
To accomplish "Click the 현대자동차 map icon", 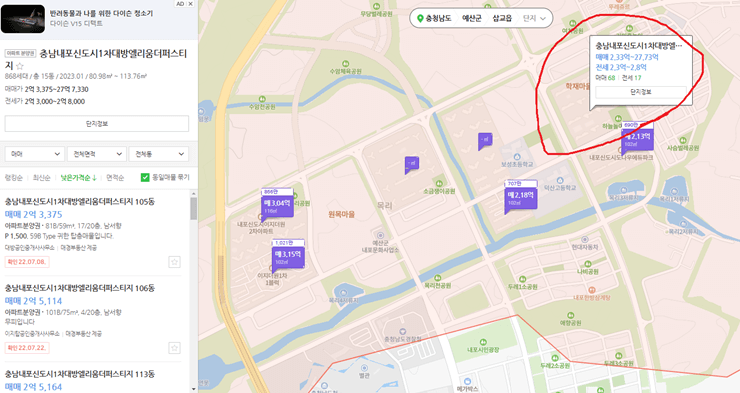I will [585, 240].
